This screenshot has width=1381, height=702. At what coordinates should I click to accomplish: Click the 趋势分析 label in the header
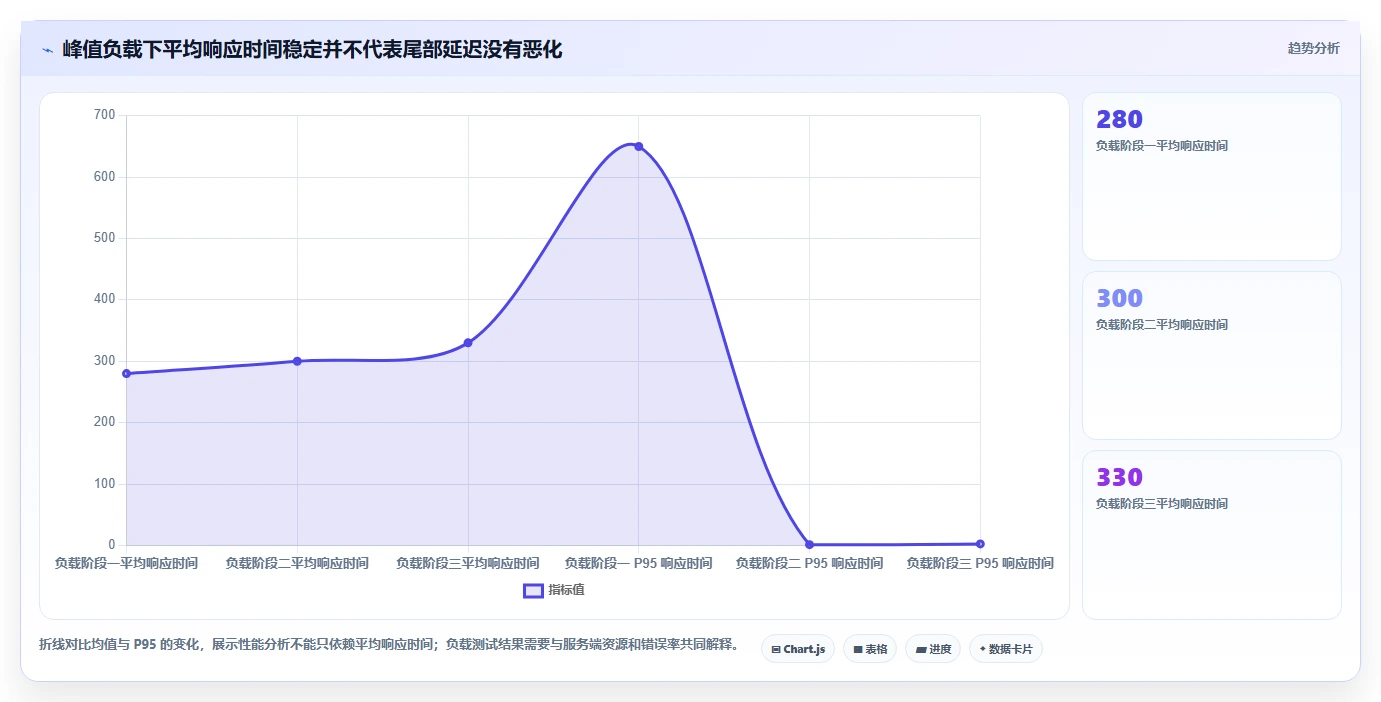pos(1313,48)
